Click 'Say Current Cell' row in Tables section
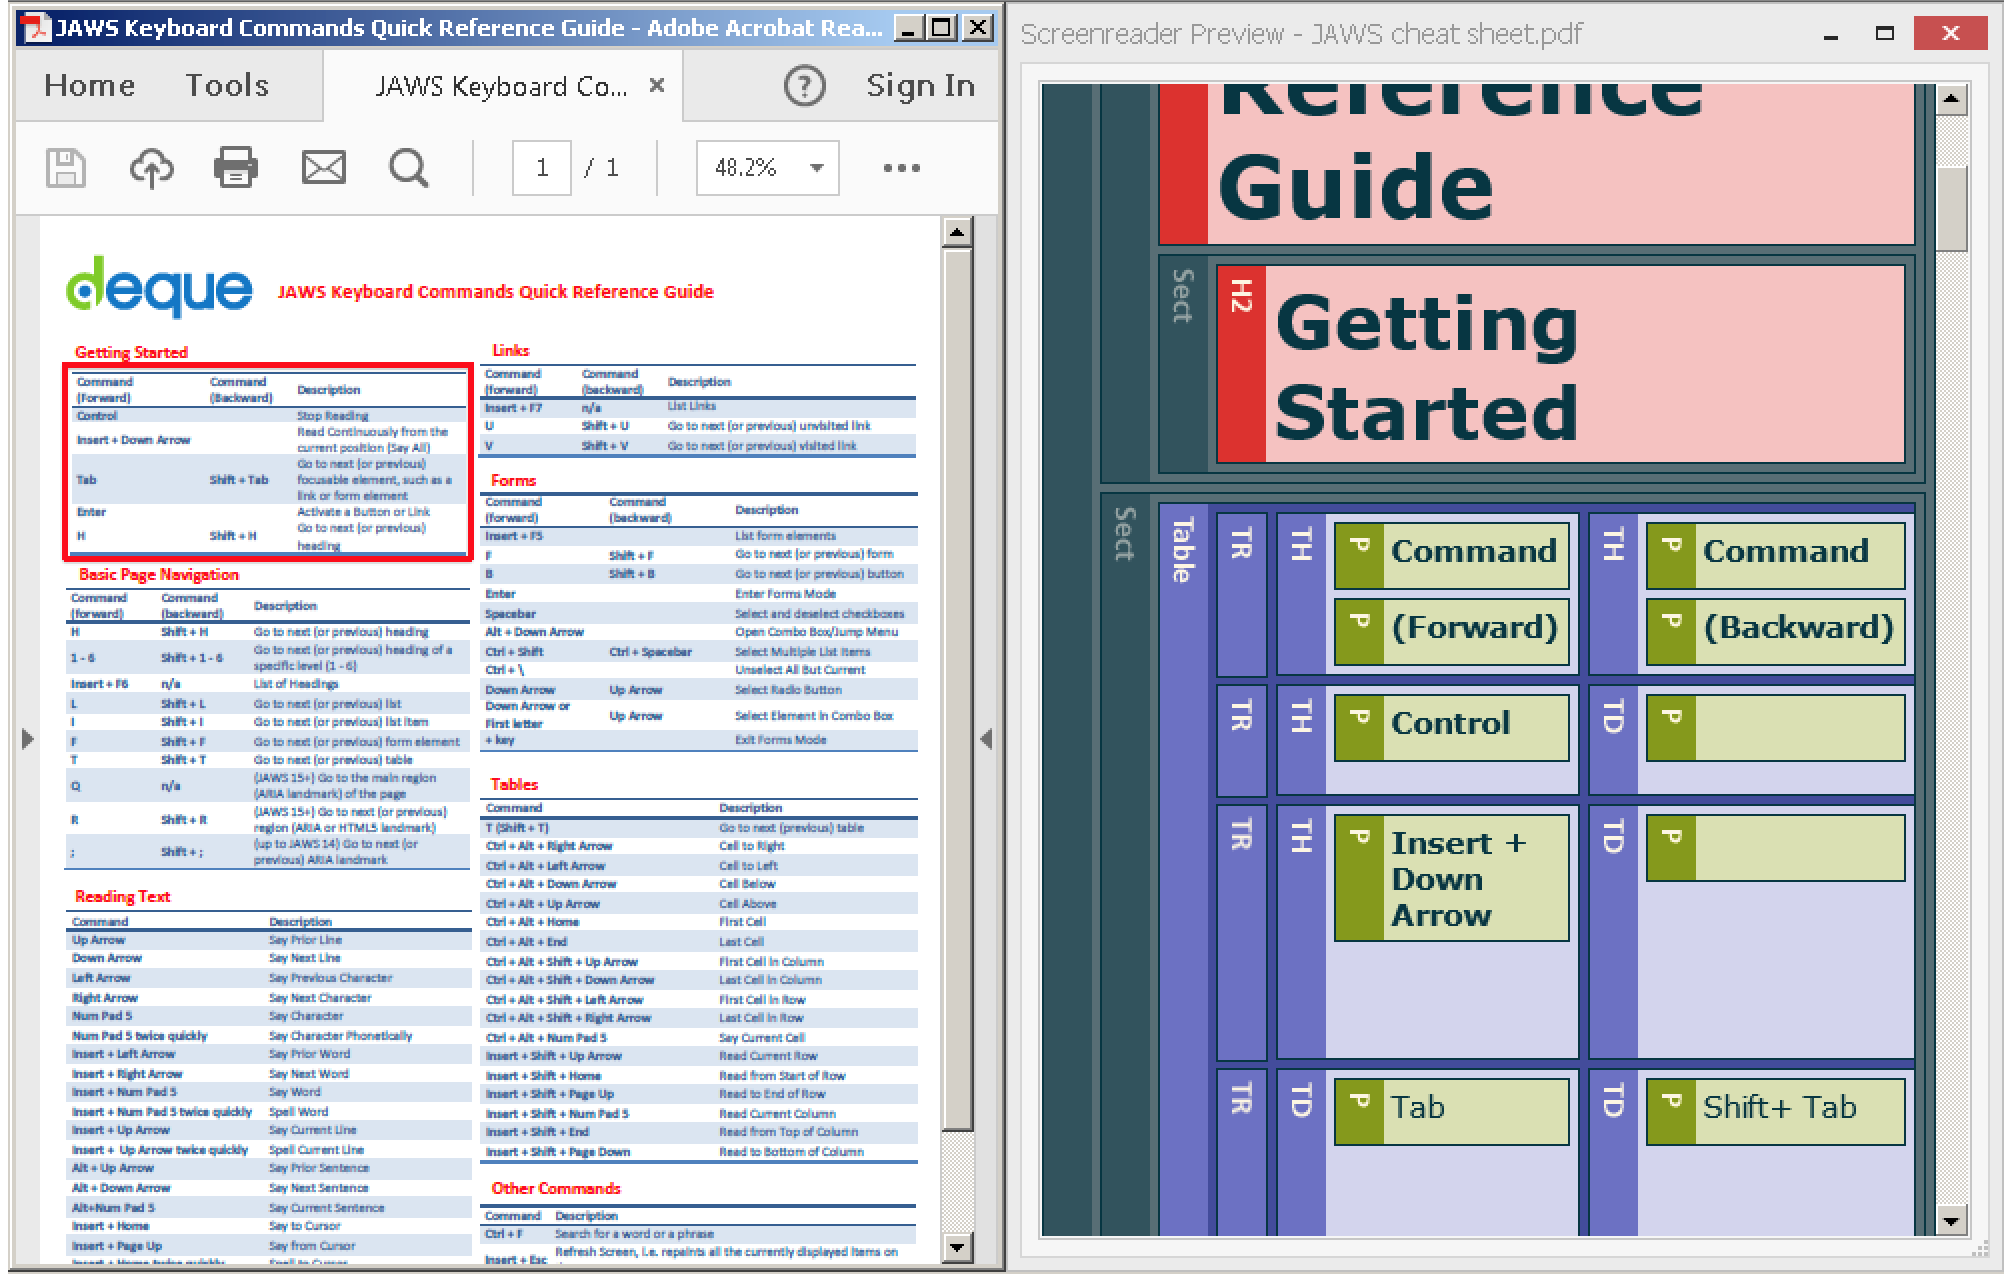 [698, 1038]
